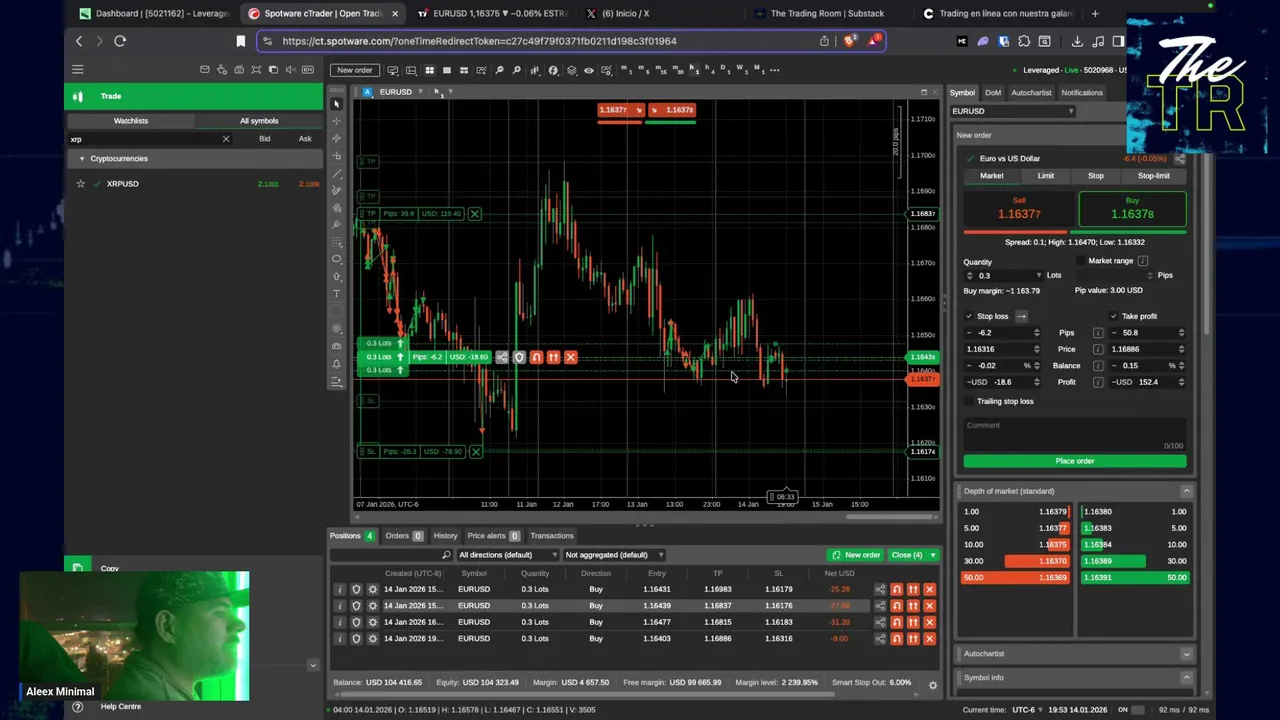Click the New order button in top toolbar
Image resolution: width=1280 pixels, height=720 pixels.
coord(355,70)
